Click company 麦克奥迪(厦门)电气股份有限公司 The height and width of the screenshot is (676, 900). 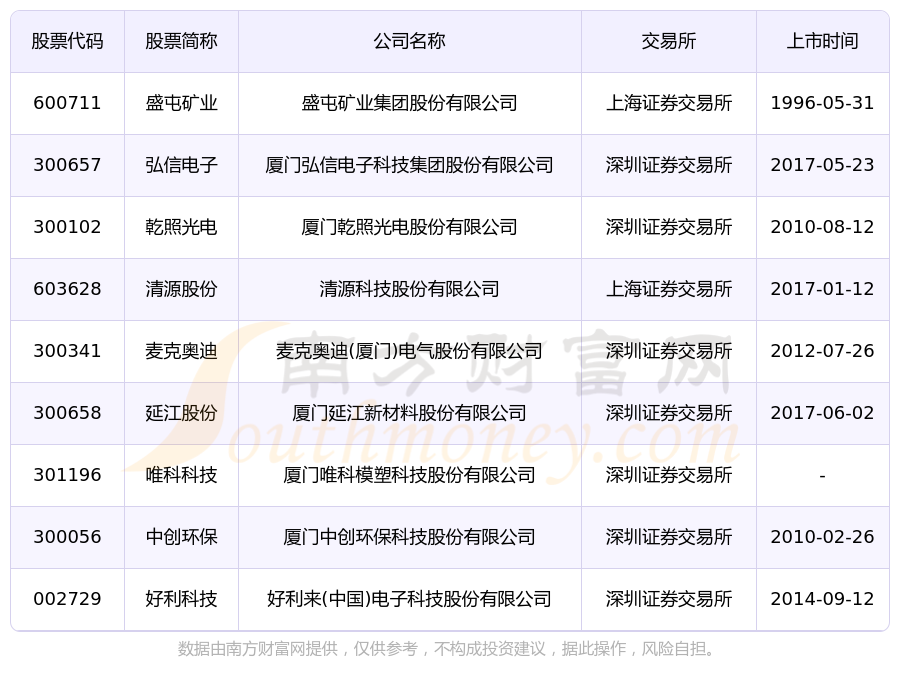pos(409,351)
